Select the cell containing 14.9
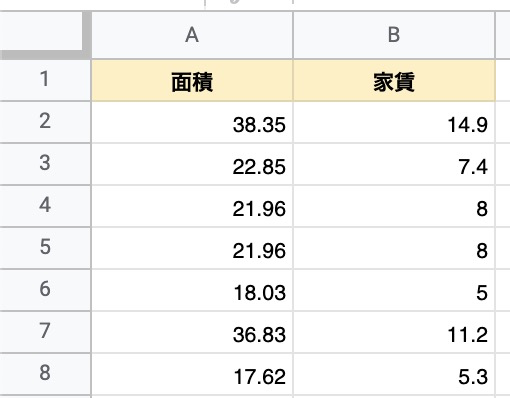 [x=394, y=122]
